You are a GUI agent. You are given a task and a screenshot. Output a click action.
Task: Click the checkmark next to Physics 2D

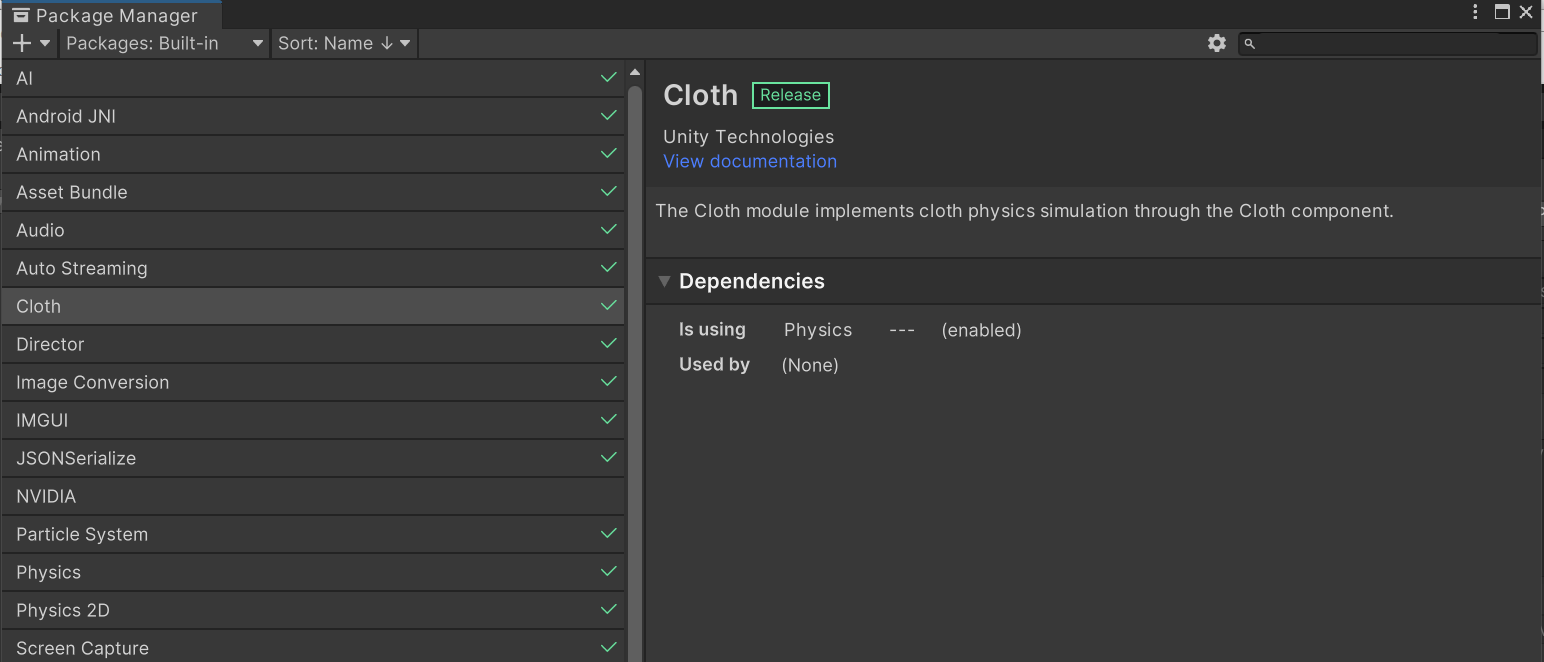(608, 610)
